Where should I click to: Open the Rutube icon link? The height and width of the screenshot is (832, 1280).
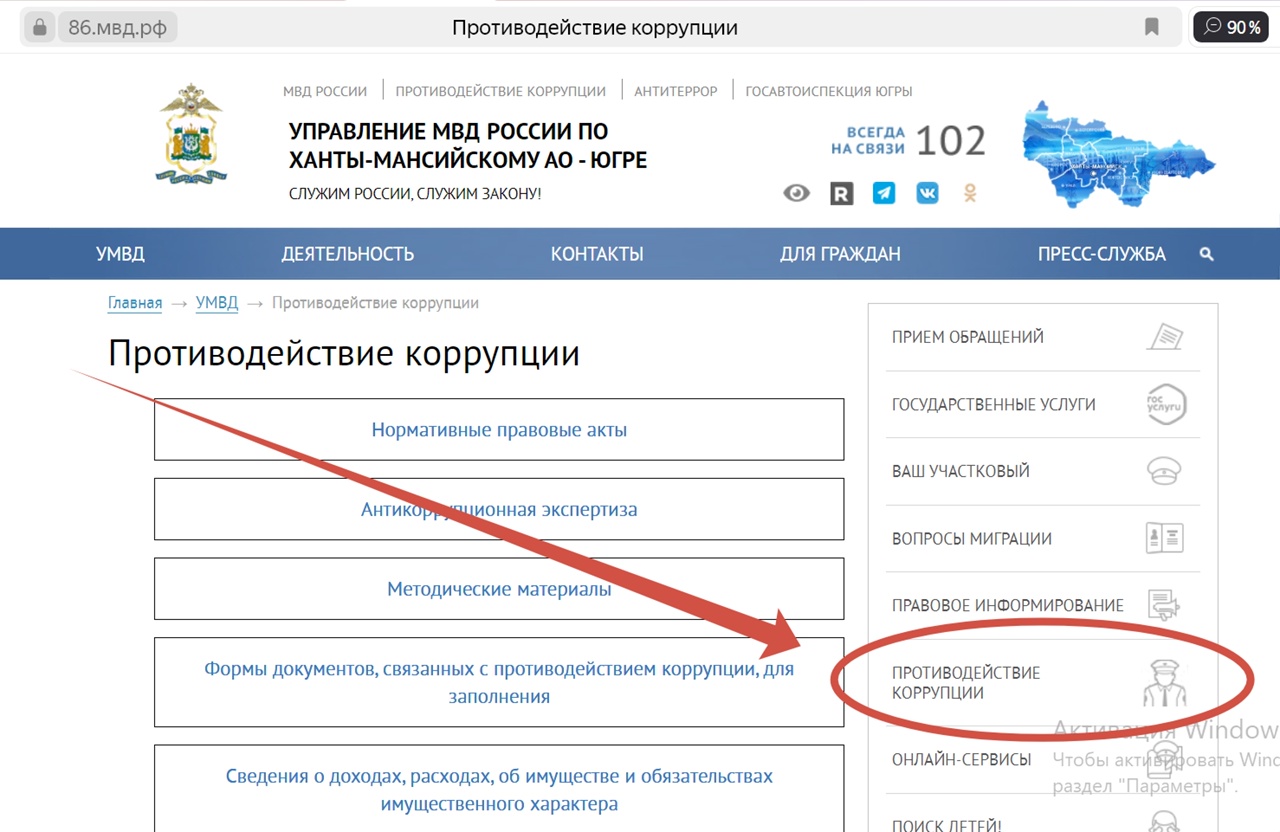[x=841, y=193]
